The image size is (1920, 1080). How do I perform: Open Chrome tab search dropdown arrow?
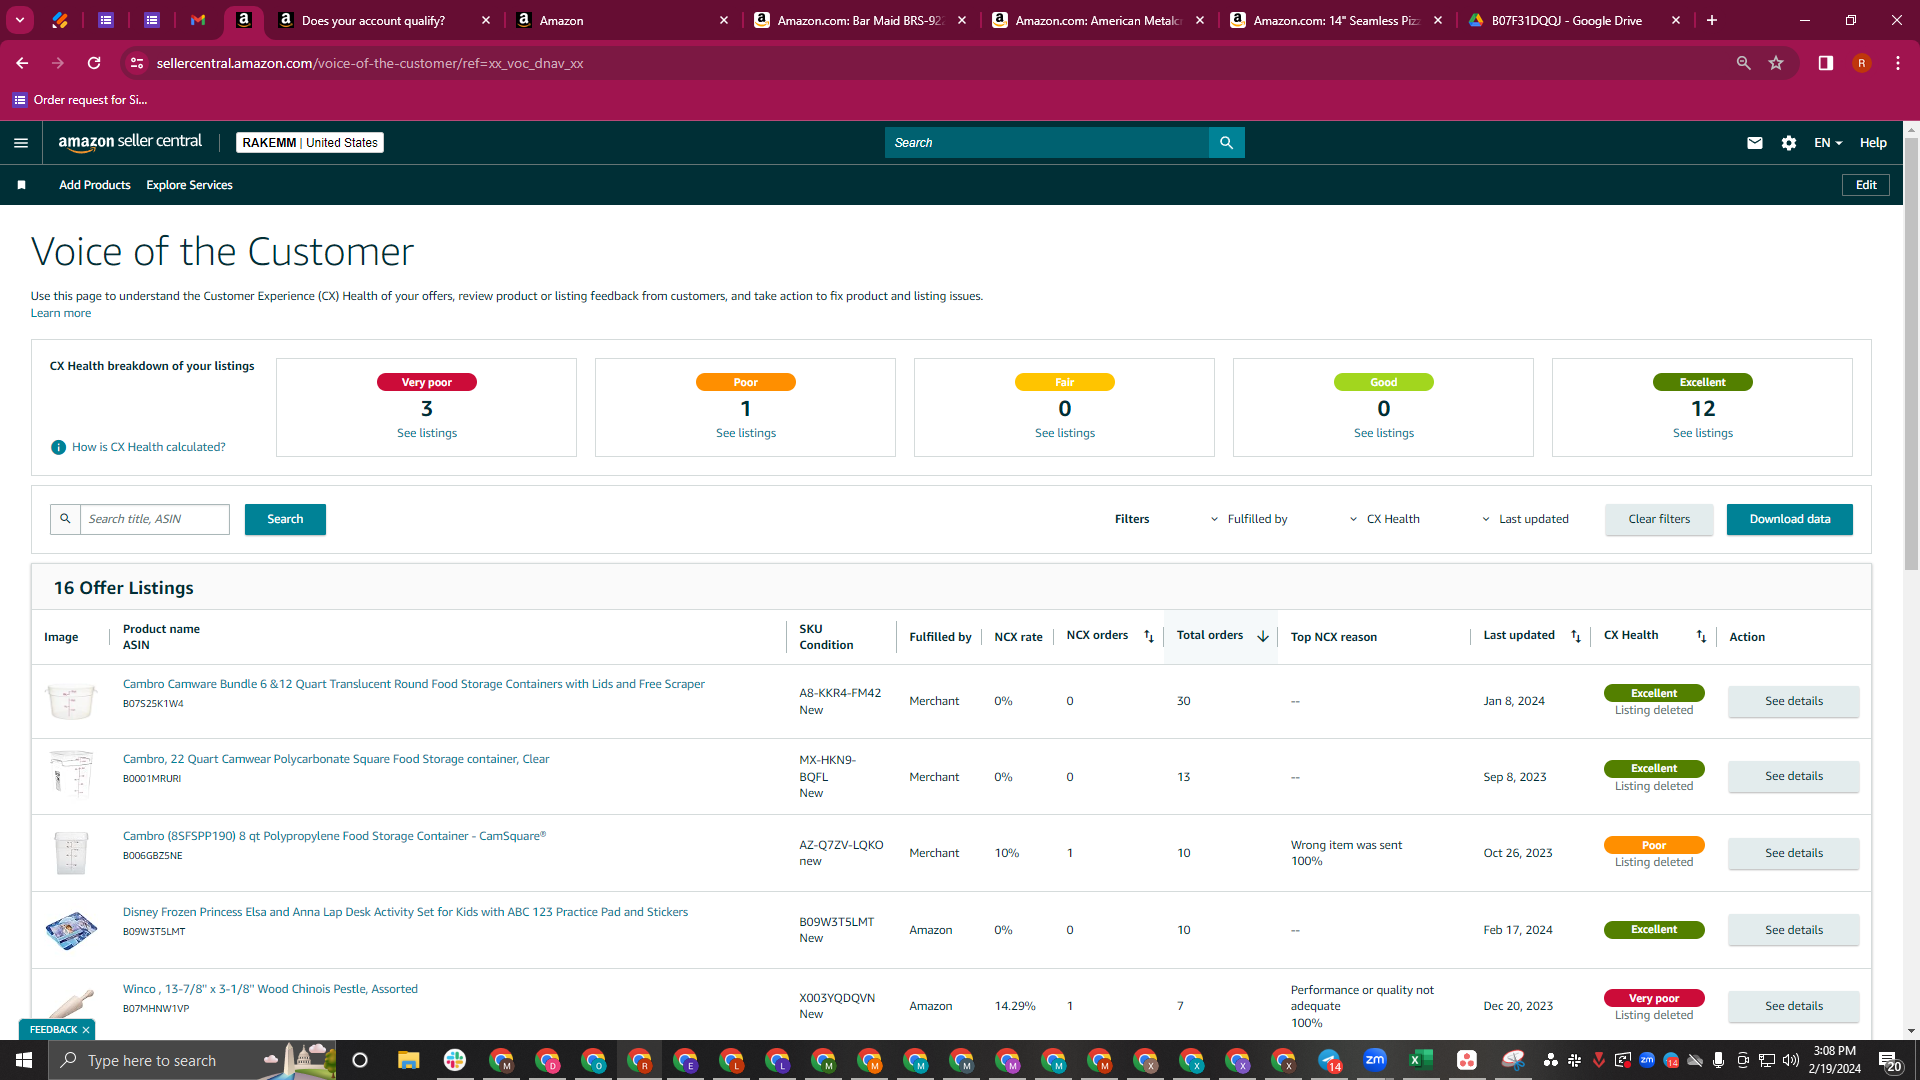coord(20,20)
